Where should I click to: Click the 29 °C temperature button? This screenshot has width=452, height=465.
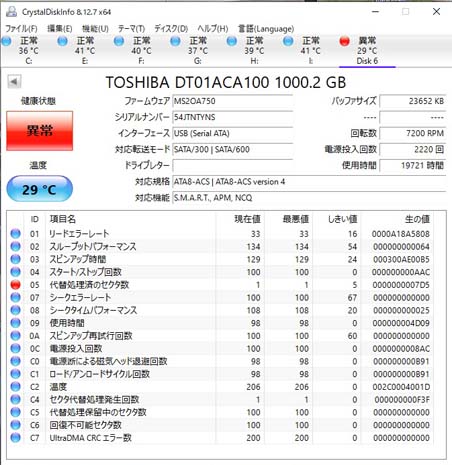point(40,189)
